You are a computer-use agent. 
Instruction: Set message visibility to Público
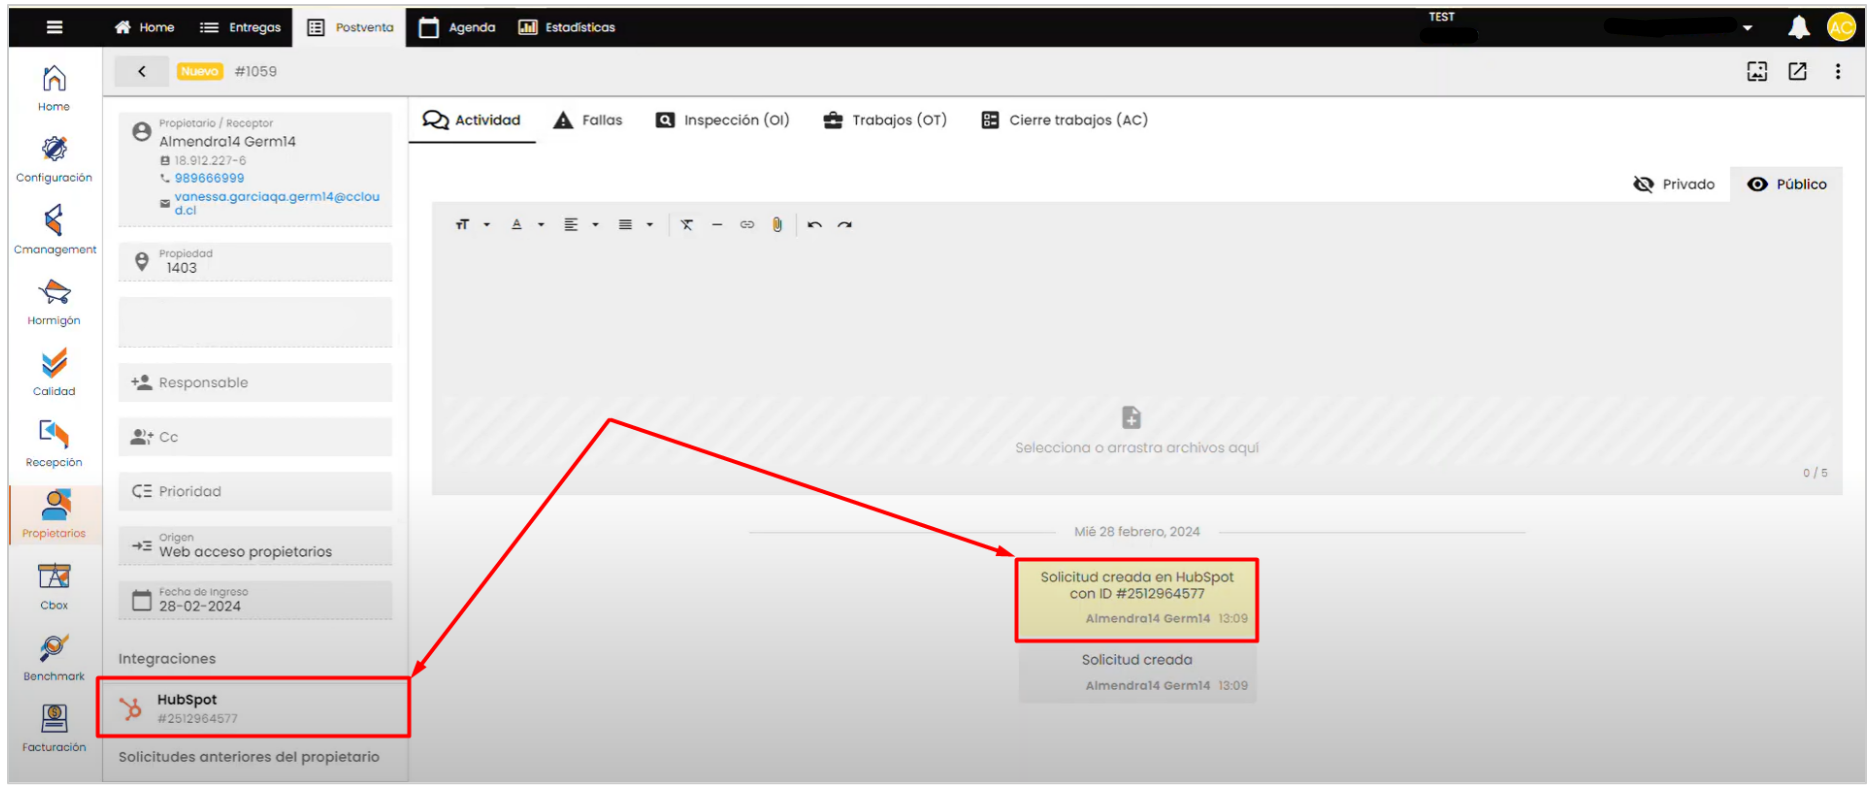tap(1787, 184)
